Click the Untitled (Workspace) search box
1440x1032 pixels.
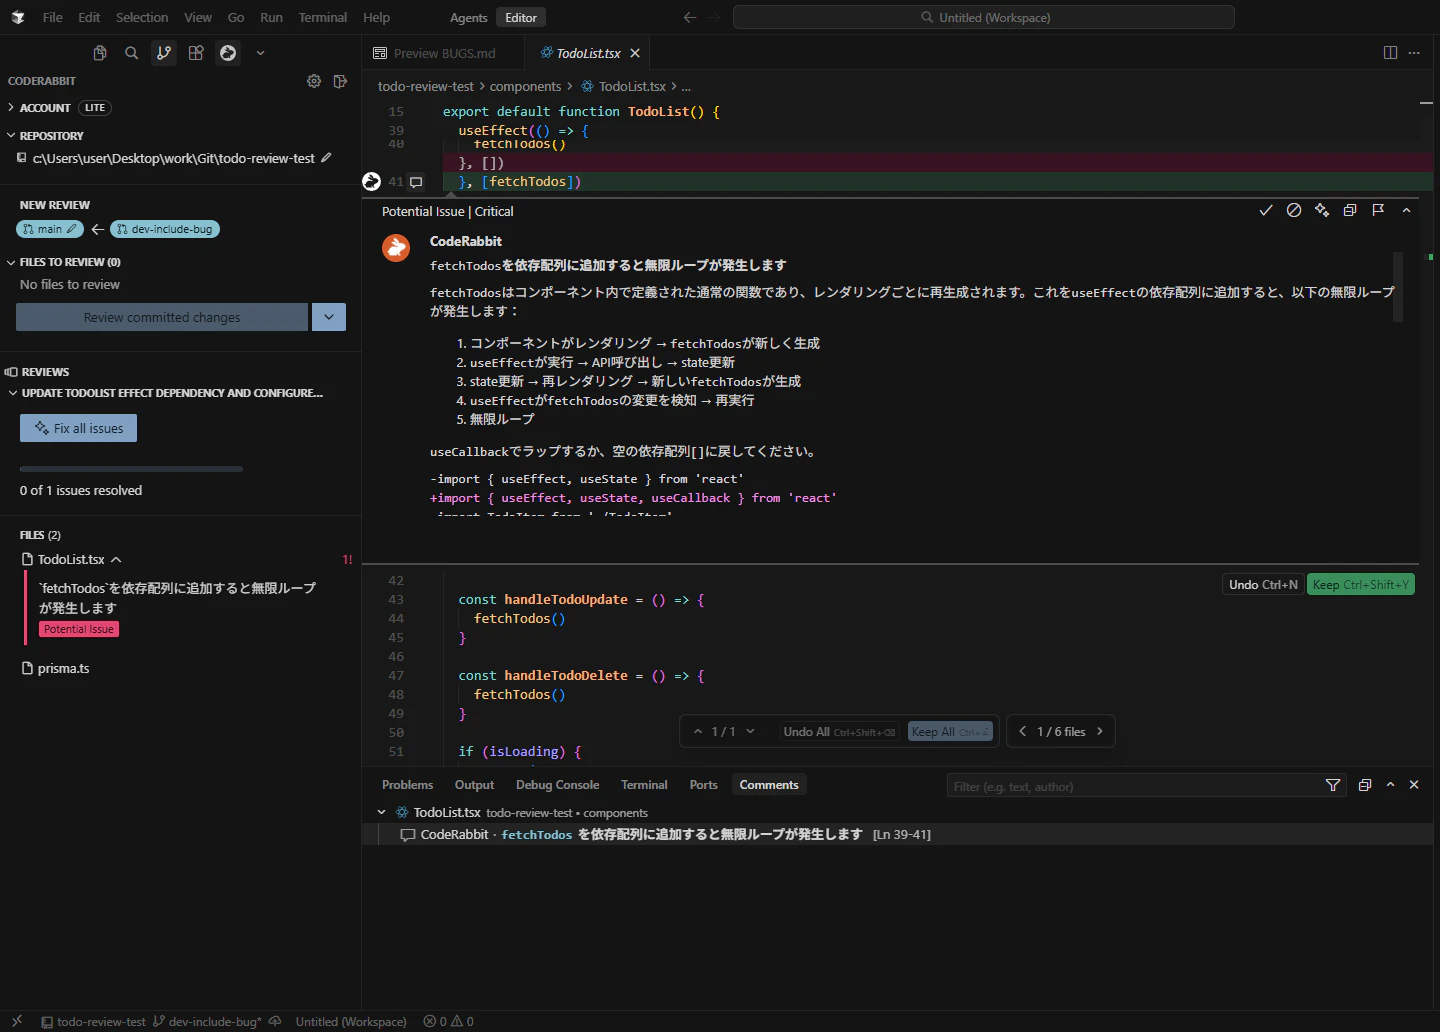pyautogui.click(x=984, y=17)
